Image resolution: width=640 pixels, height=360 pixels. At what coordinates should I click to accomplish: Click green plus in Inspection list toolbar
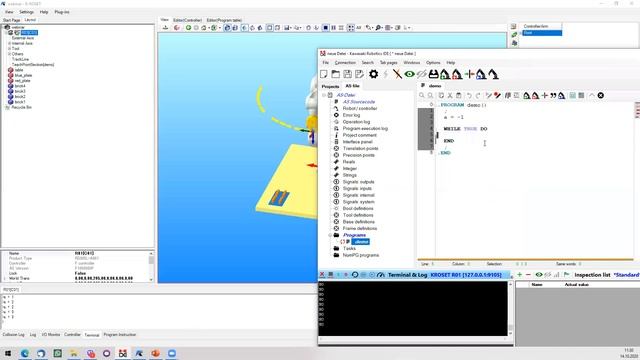(x=520, y=275)
